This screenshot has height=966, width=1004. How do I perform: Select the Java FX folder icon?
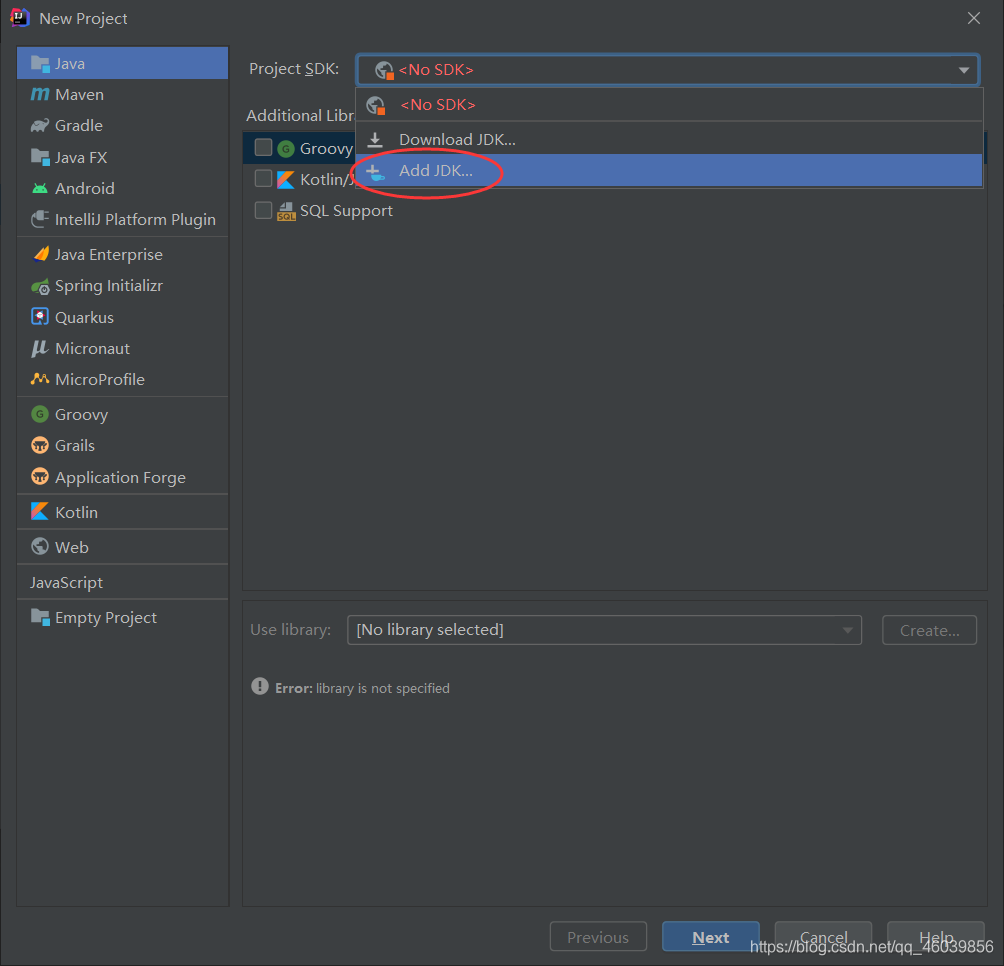(40, 157)
